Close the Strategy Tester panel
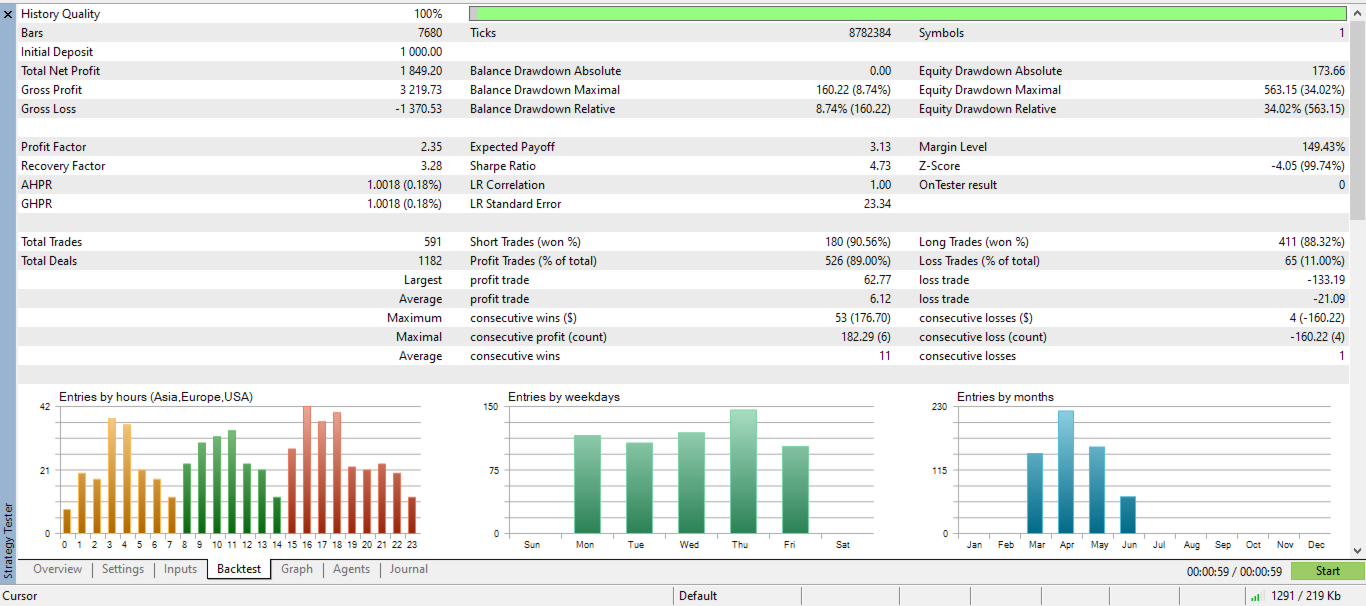 point(8,14)
